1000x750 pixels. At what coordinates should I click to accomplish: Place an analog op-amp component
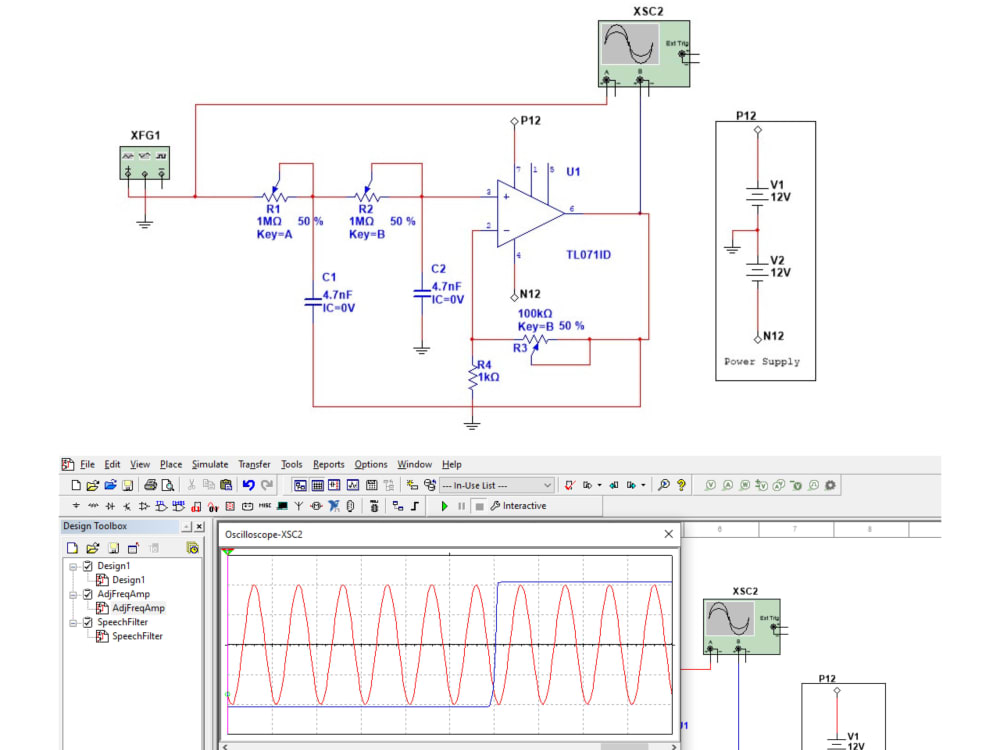[144, 506]
